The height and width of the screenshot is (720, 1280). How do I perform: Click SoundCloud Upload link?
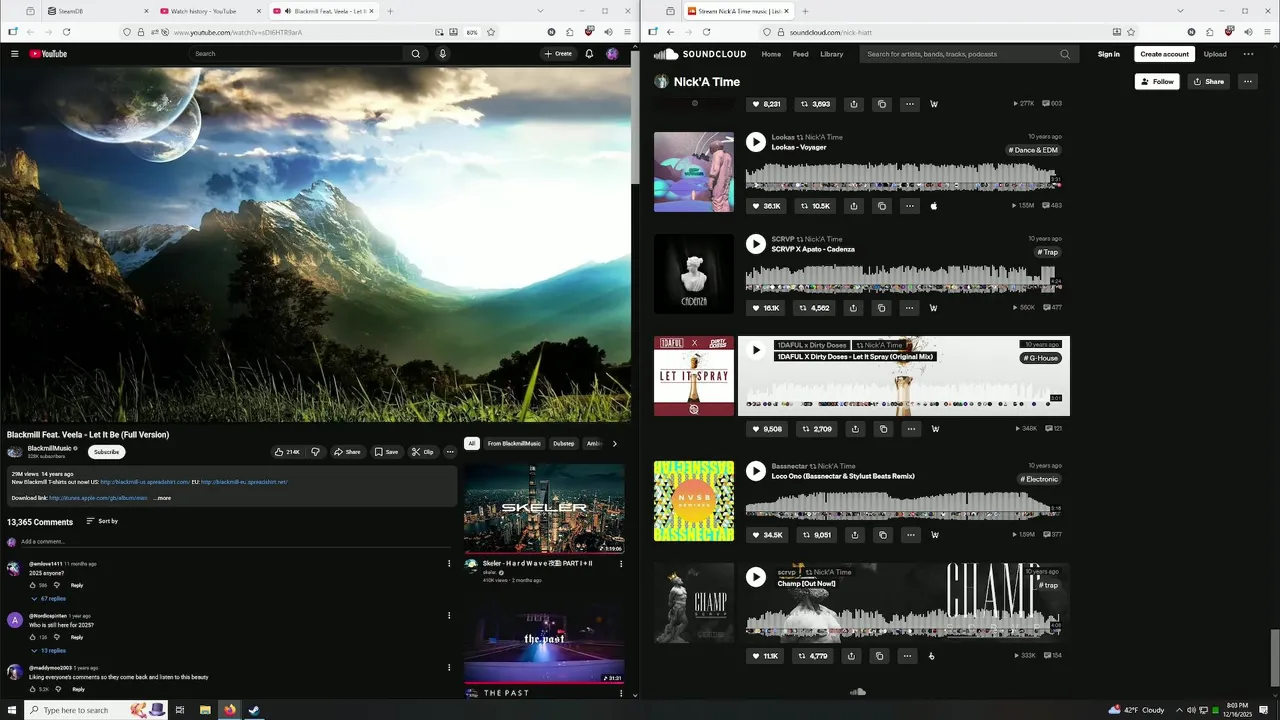coord(1215,54)
